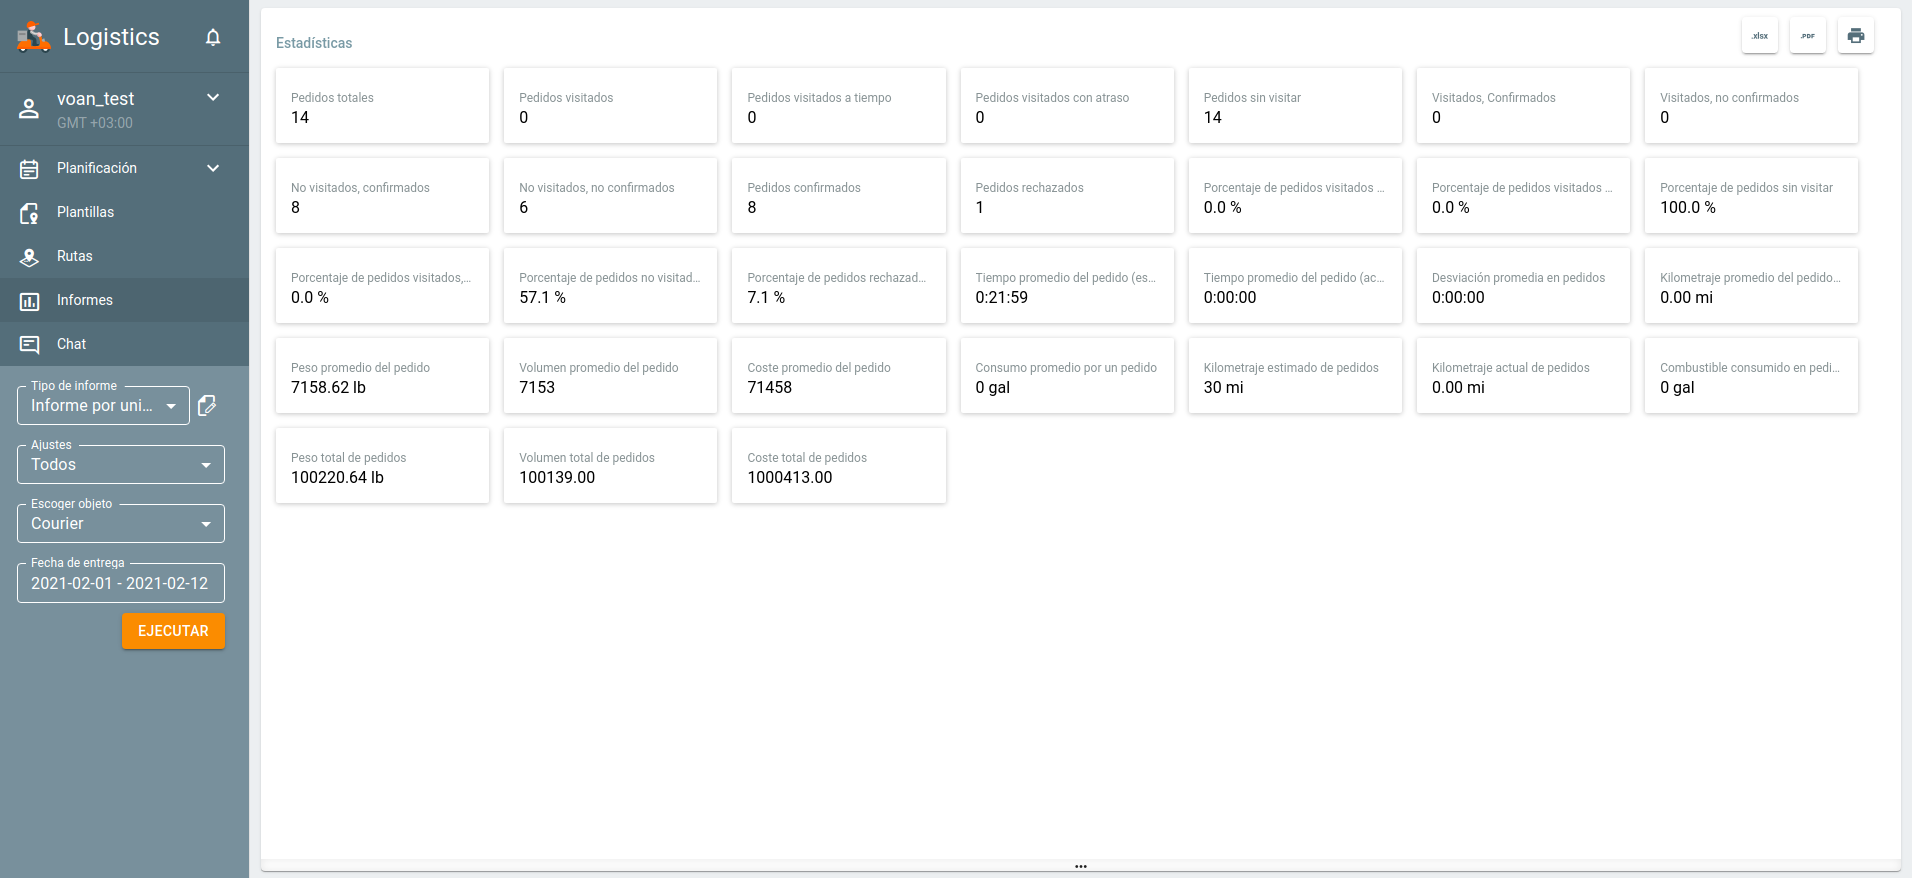Click the notification bell icon

tap(213, 37)
